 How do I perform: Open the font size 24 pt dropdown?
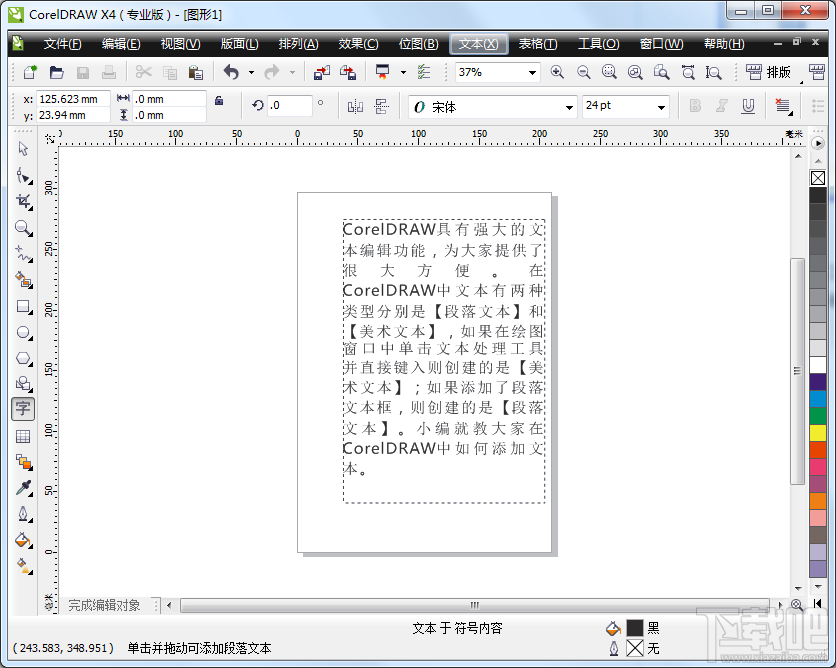pyautogui.click(x=661, y=107)
